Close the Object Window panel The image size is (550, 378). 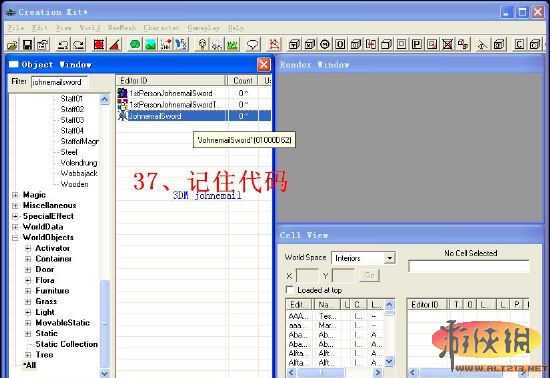pyautogui.click(x=263, y=65)
